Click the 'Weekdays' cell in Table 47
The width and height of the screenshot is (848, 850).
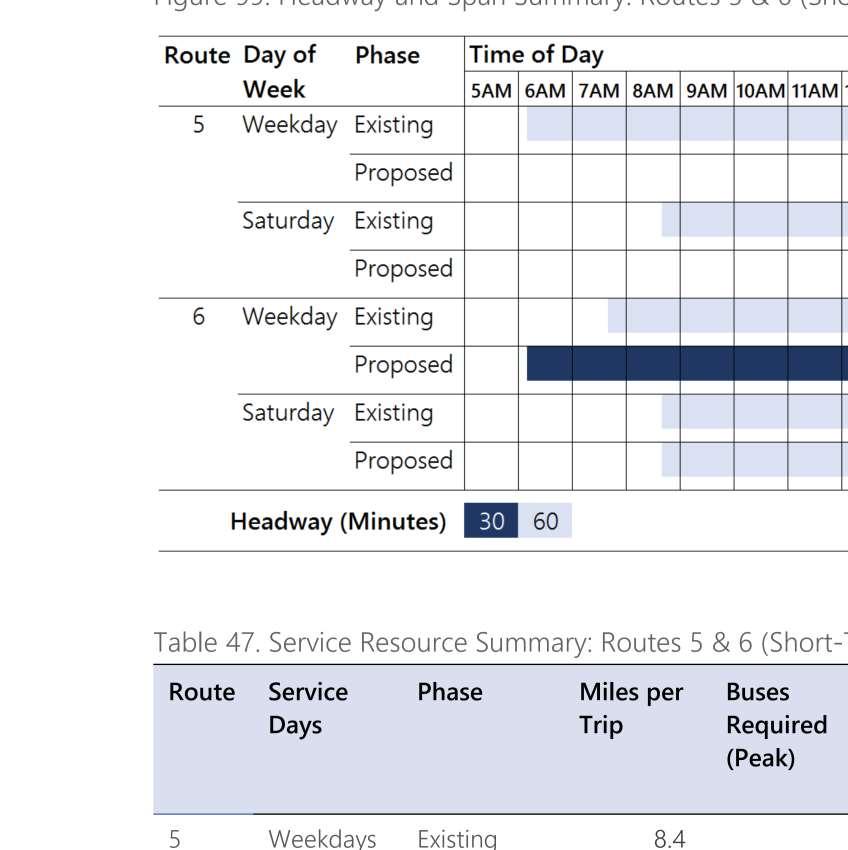[x=322, y=838]
